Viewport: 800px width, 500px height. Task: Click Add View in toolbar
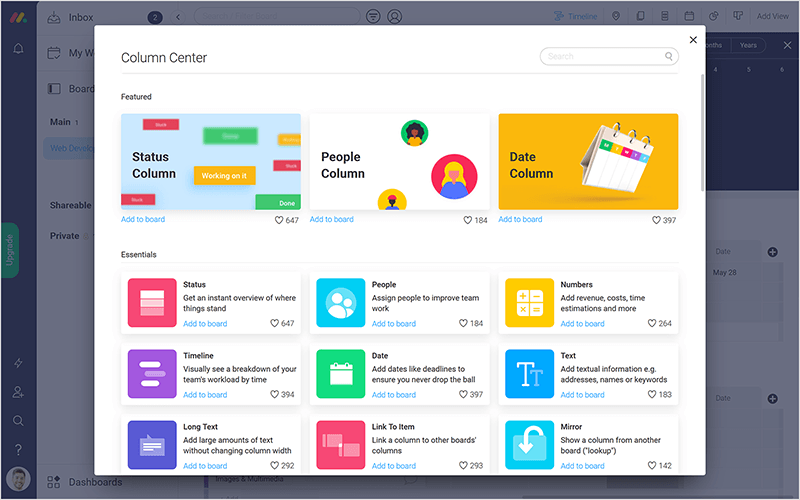772,16
